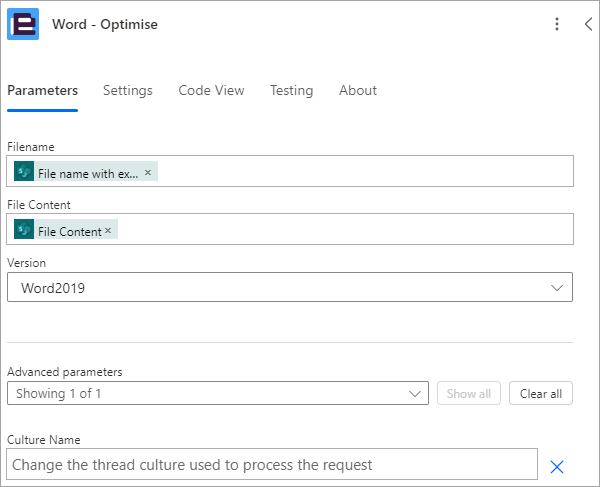Go to the Testing tab
The width and height of the screenshot is (600, 487).
pyautogui.click(x=292, y=91)
